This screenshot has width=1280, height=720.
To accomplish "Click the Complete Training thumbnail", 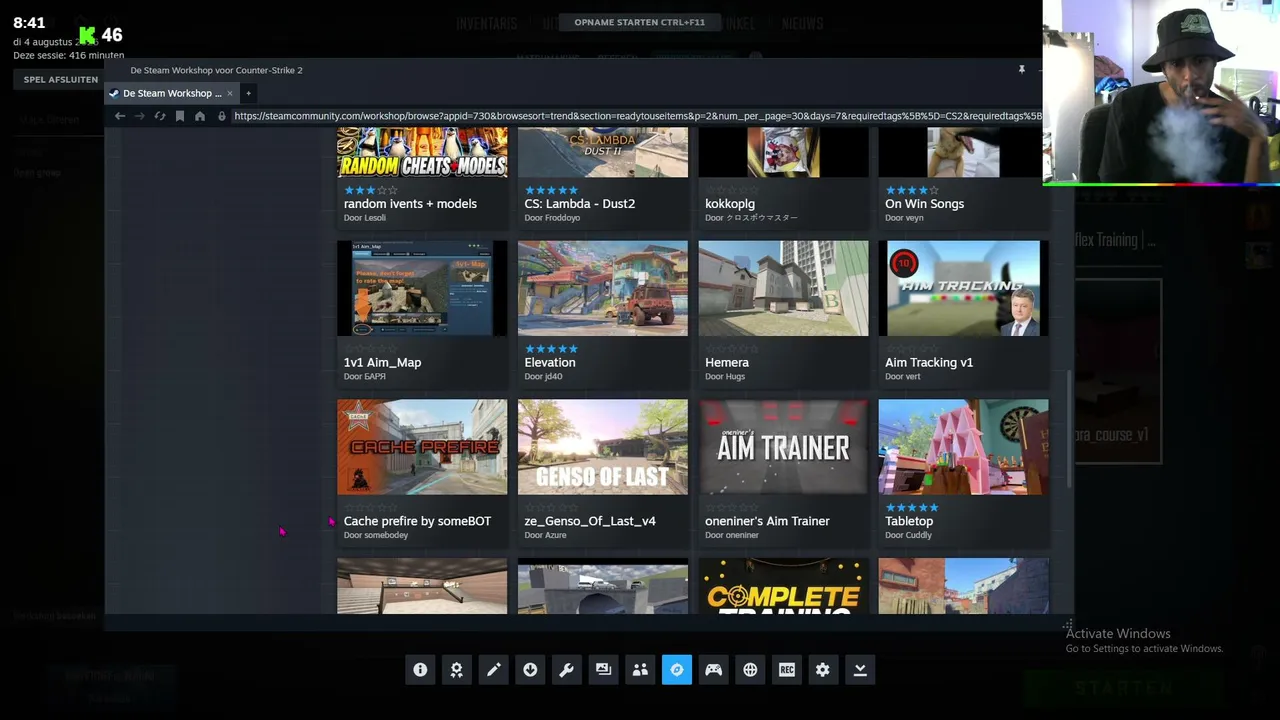I will (x=783, y=586).
